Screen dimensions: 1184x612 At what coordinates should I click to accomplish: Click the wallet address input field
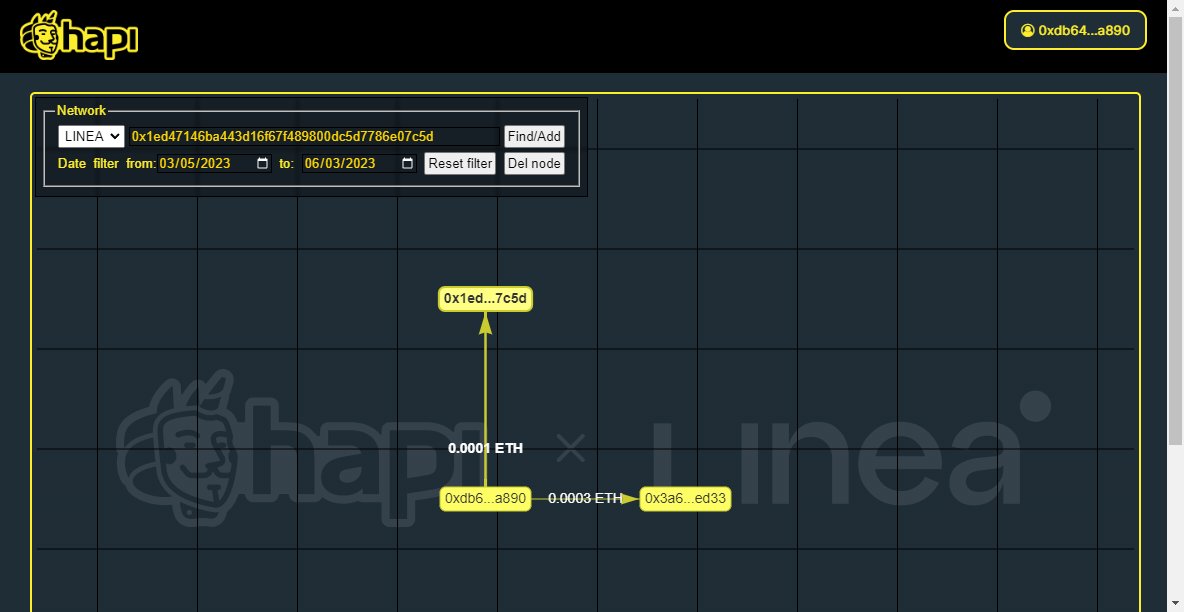pos(313,137)
